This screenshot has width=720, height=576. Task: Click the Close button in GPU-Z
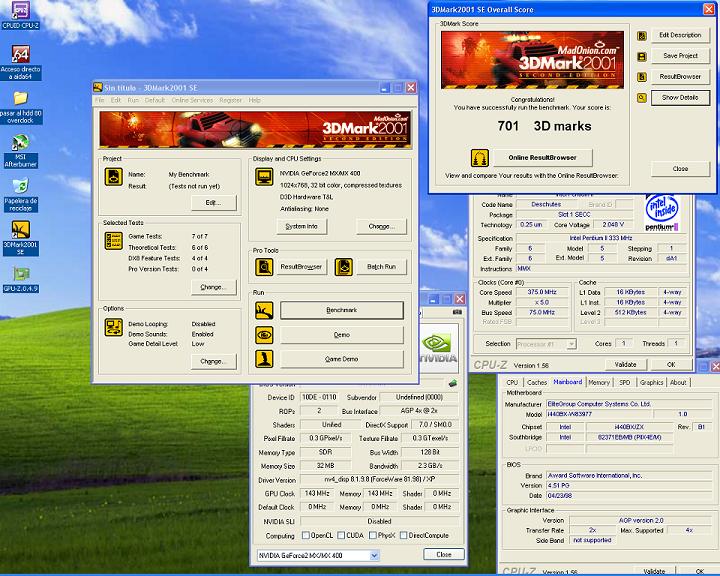tap(444, 554)
